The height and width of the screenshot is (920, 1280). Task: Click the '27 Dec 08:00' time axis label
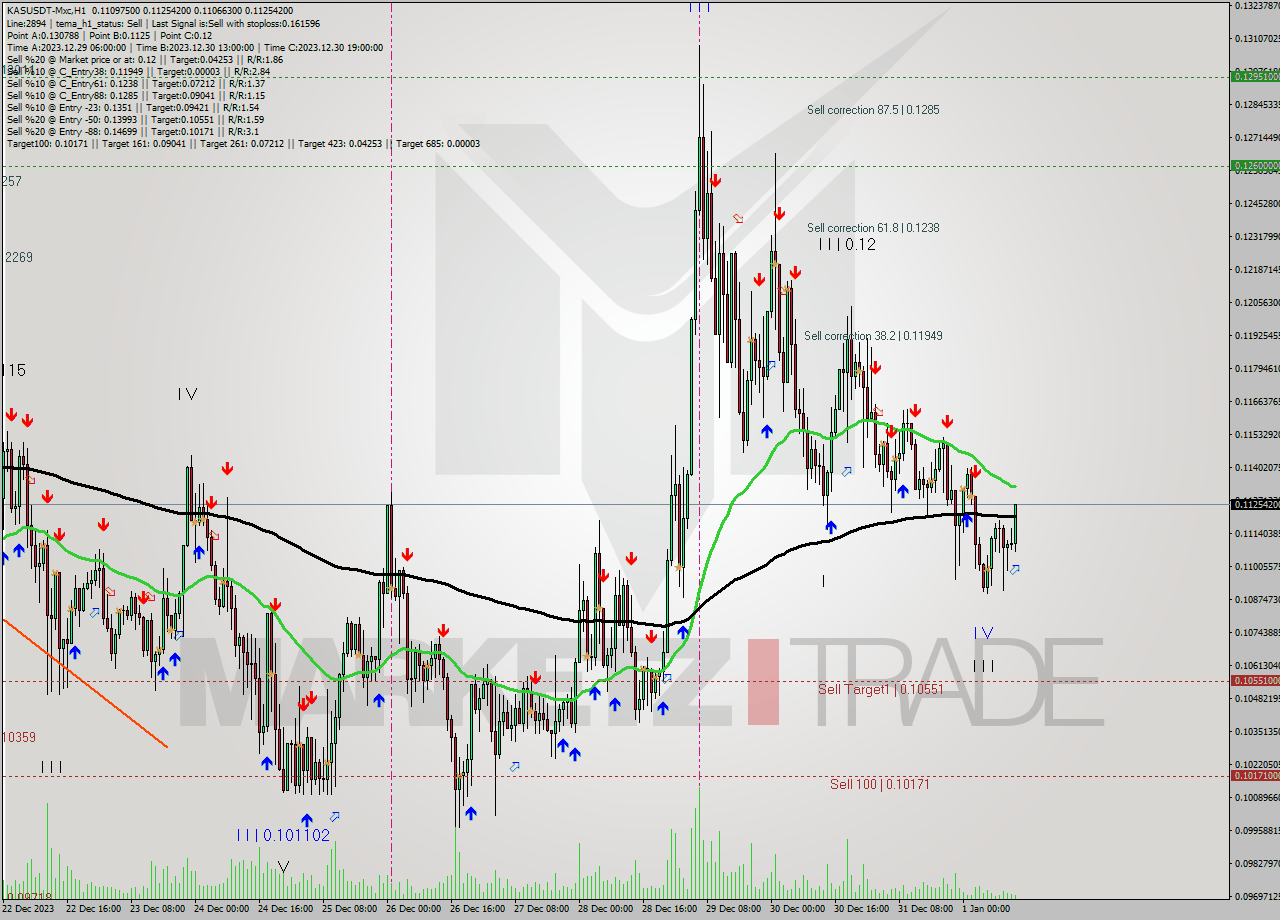[541, 909]
